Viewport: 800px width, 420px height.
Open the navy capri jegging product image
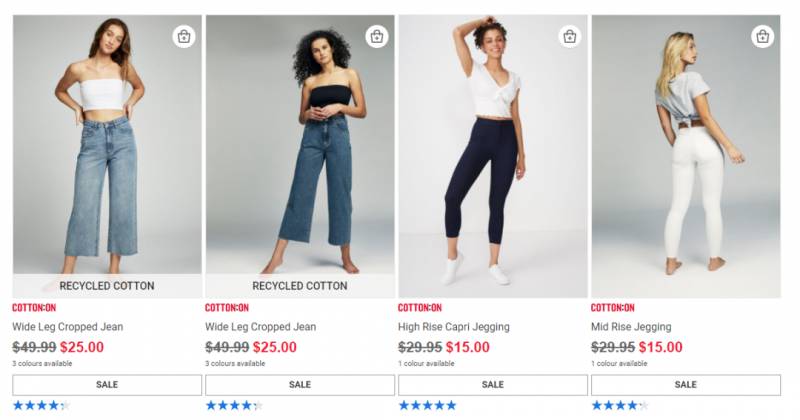493,156
